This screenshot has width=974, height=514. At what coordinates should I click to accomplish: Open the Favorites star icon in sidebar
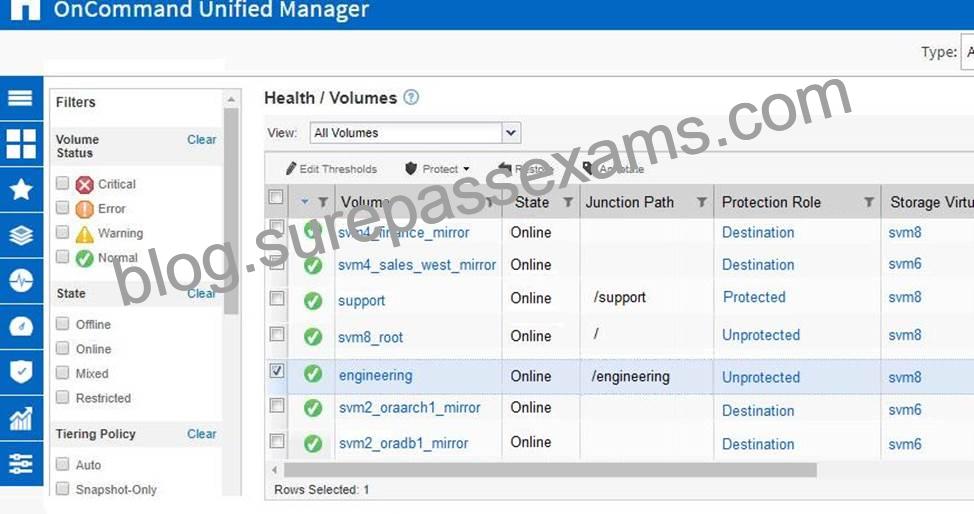click(x=20, y=189)
